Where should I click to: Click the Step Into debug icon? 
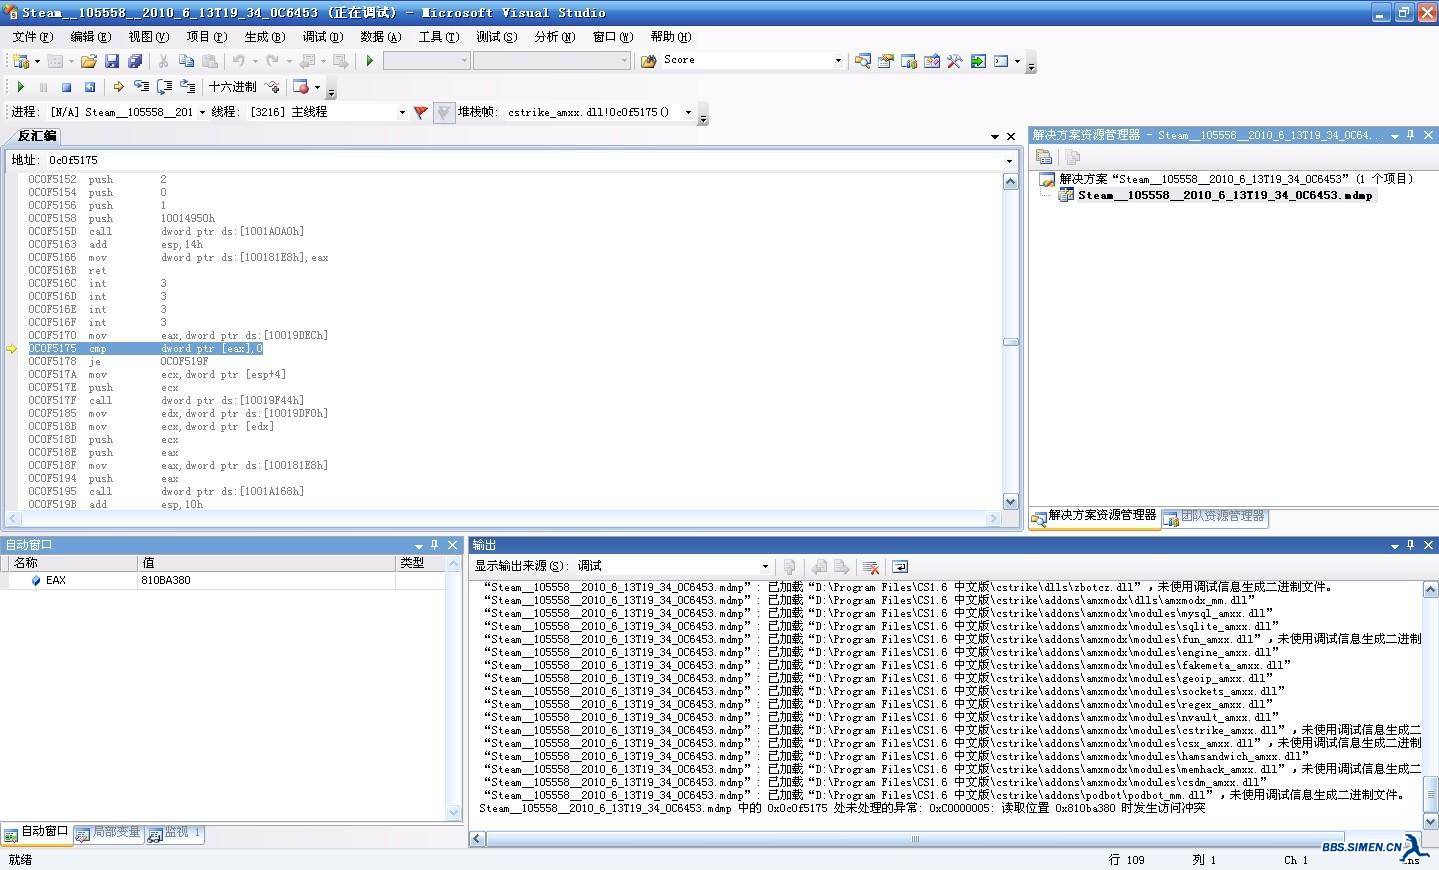[x=141, y=87]
